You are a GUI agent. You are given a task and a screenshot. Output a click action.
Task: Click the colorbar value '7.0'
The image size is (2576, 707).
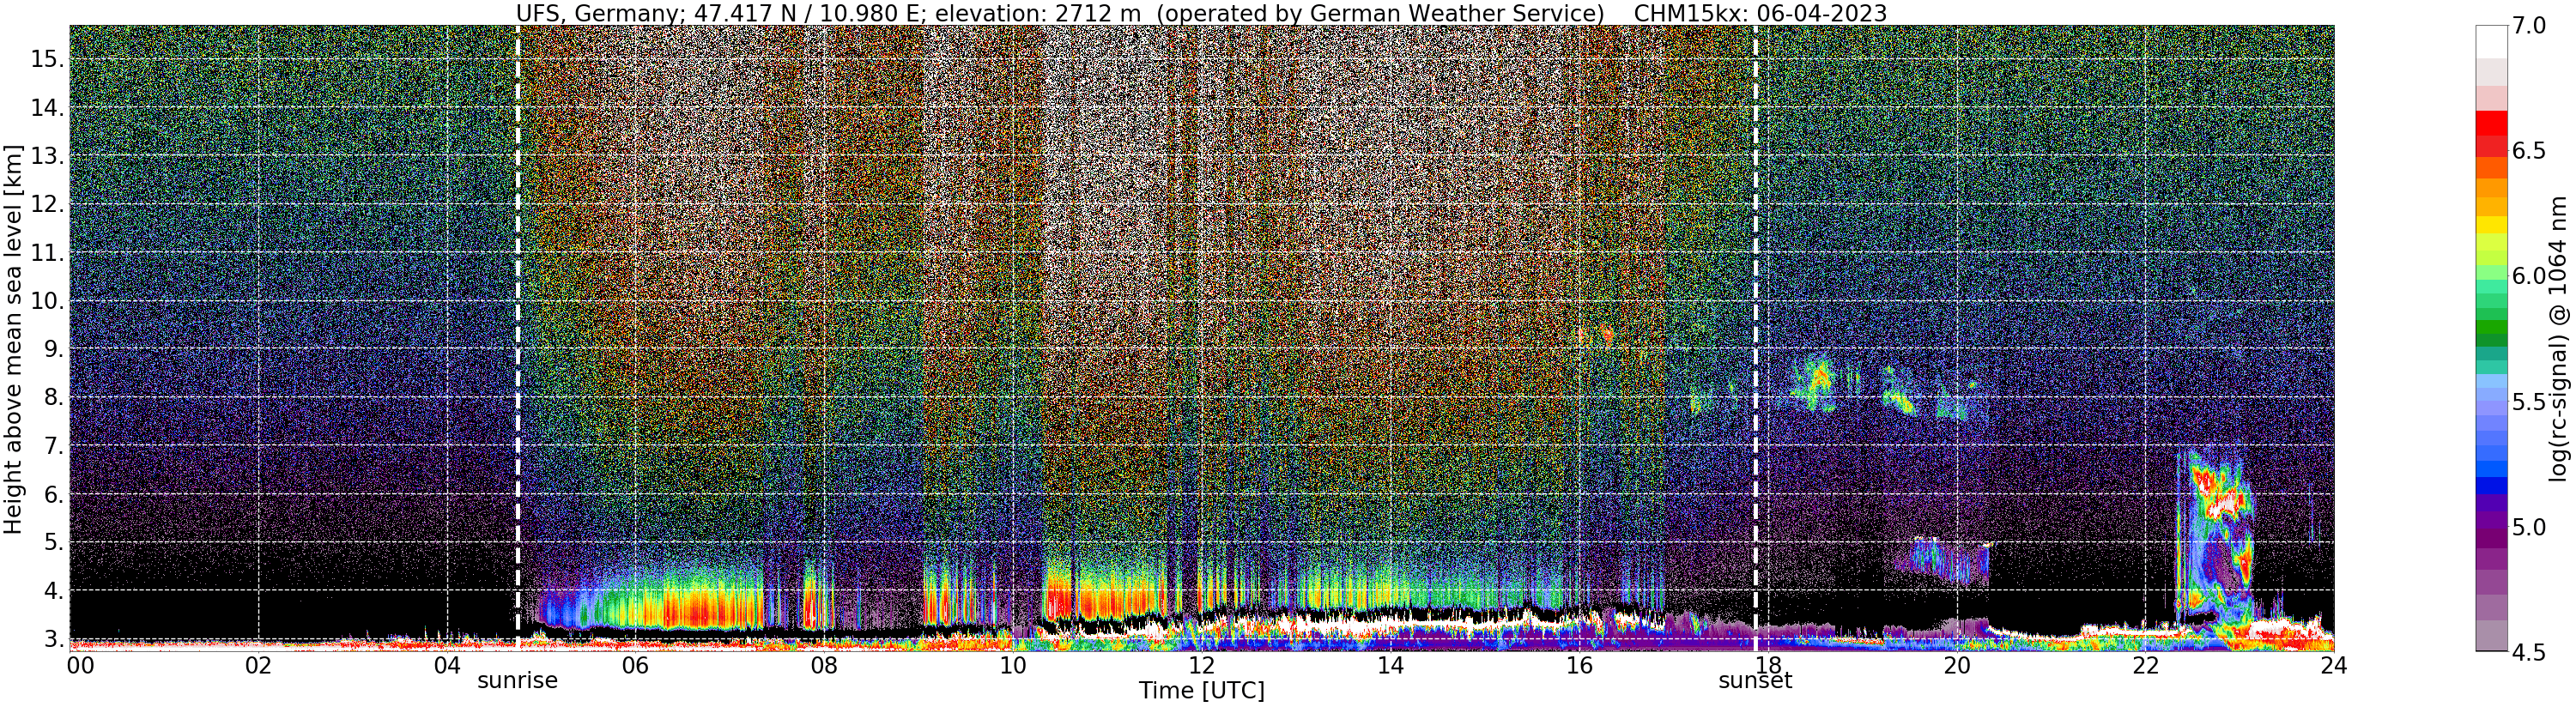pos(2528,25)
